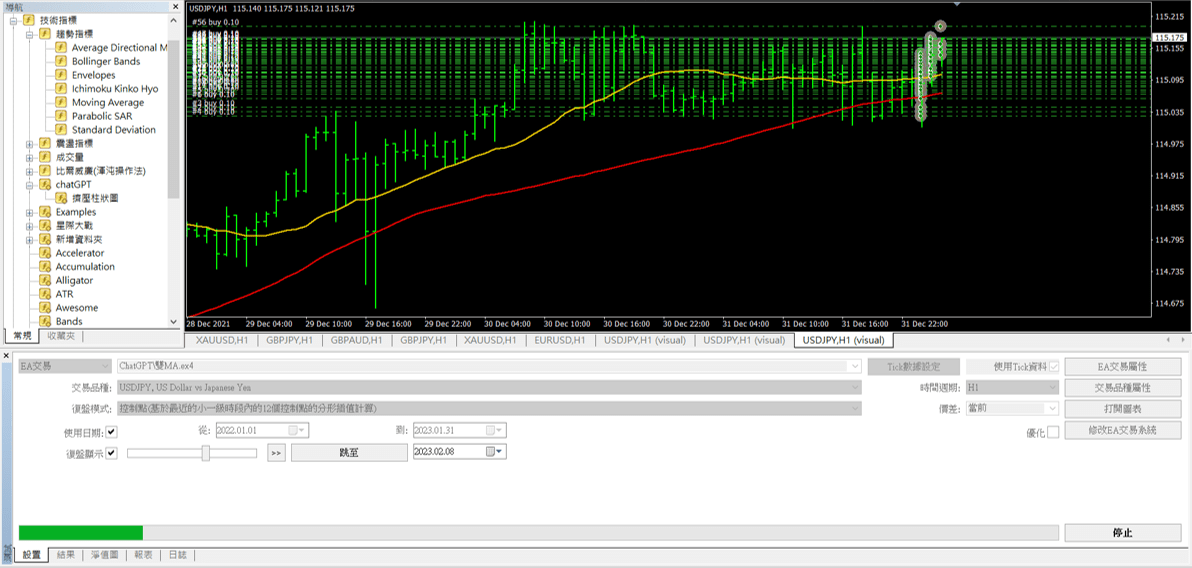Expand the Examples folder in navigator
Screen dimensions: 1192x568
[30, 212]
